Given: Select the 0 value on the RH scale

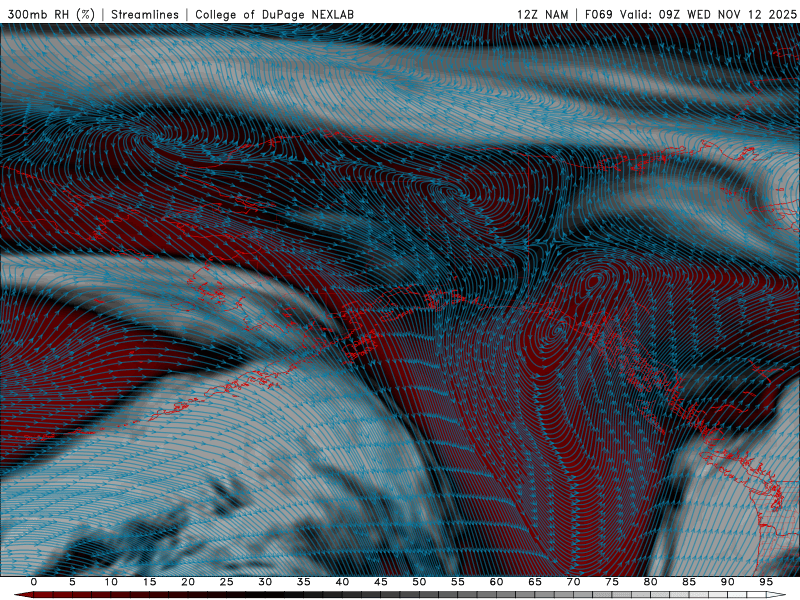Looking at the screenshot, I should point(34,582).
